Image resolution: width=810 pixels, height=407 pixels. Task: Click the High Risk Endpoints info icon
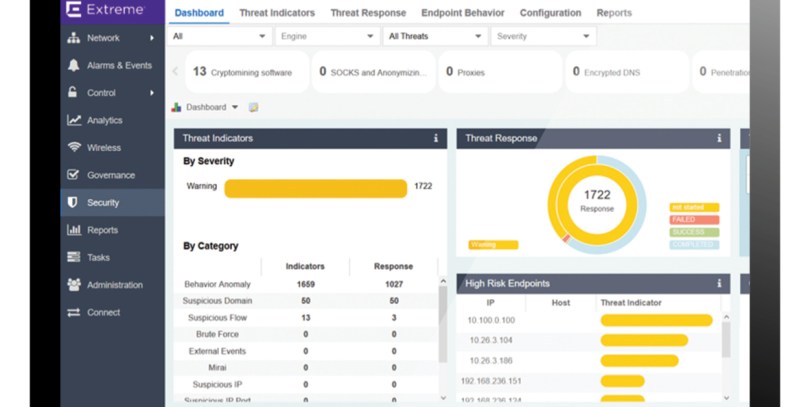(719, 283)
